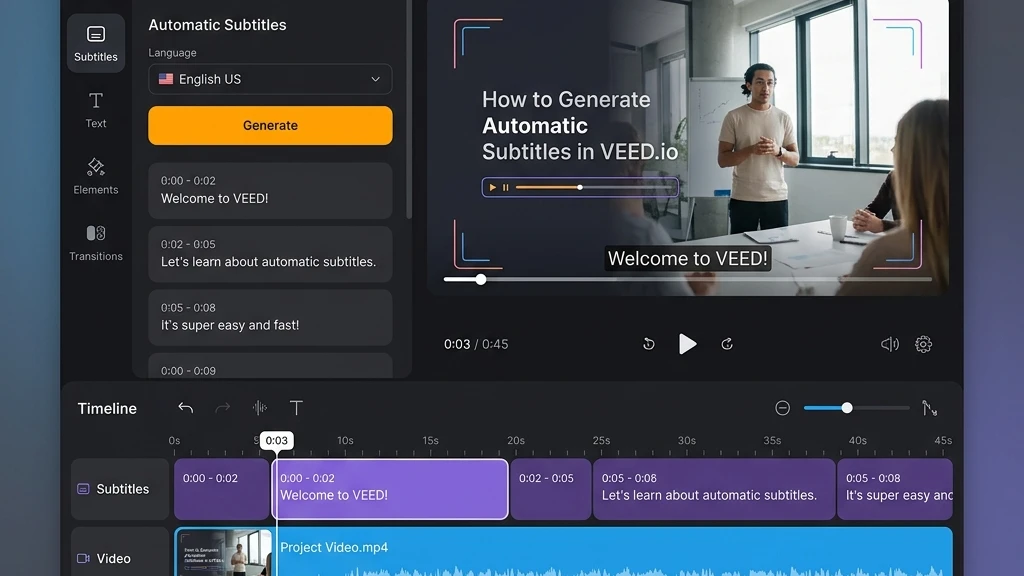Open player settings gear icon
This screenshot has height=576, width=1024.
[x=923, y=344]
